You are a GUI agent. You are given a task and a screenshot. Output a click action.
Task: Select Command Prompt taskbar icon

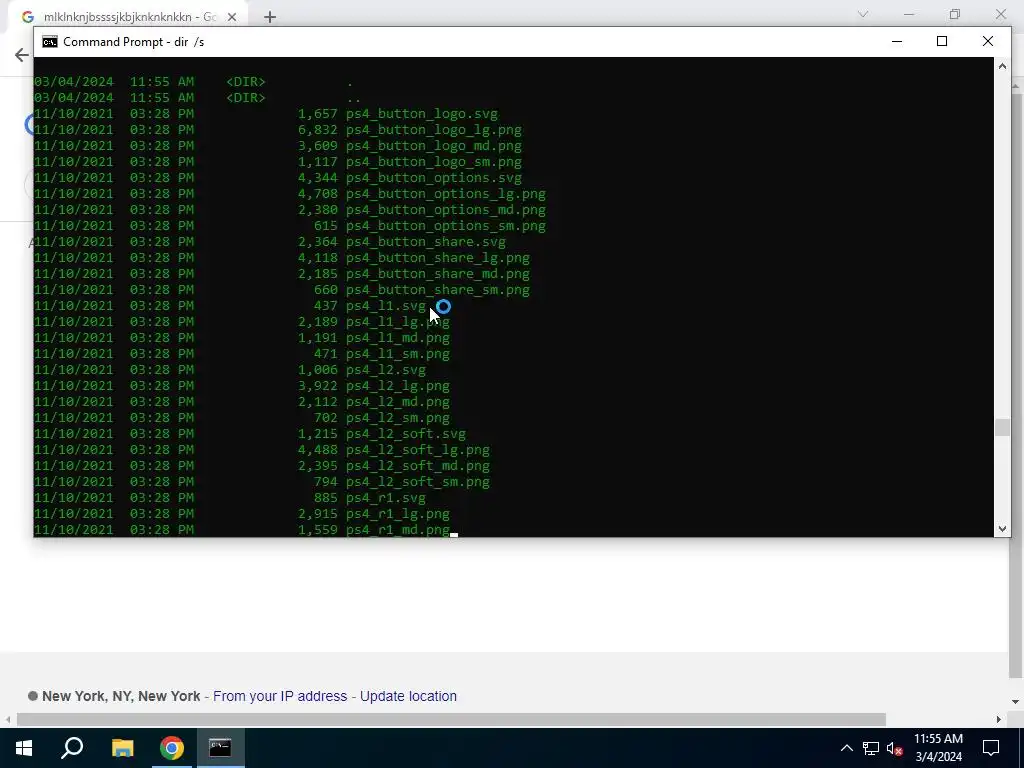(x=220, y=748)
